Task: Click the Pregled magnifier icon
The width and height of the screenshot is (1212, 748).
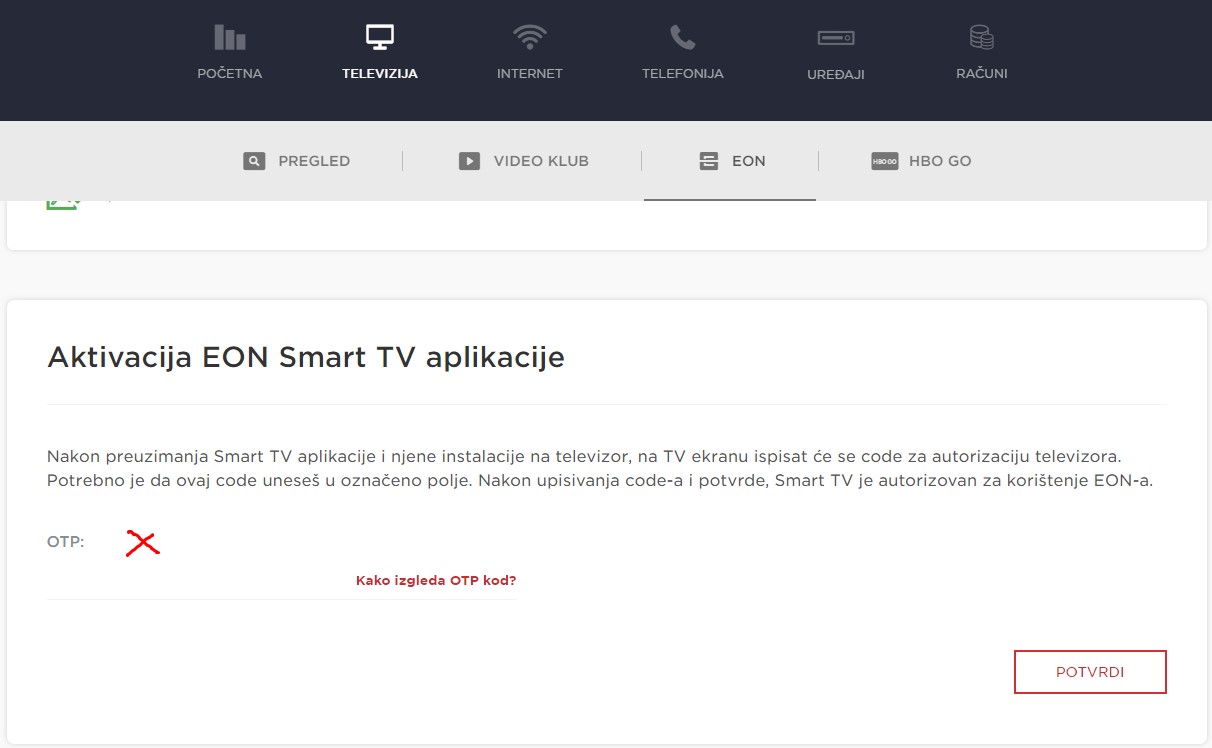Action: click(254, 161)
